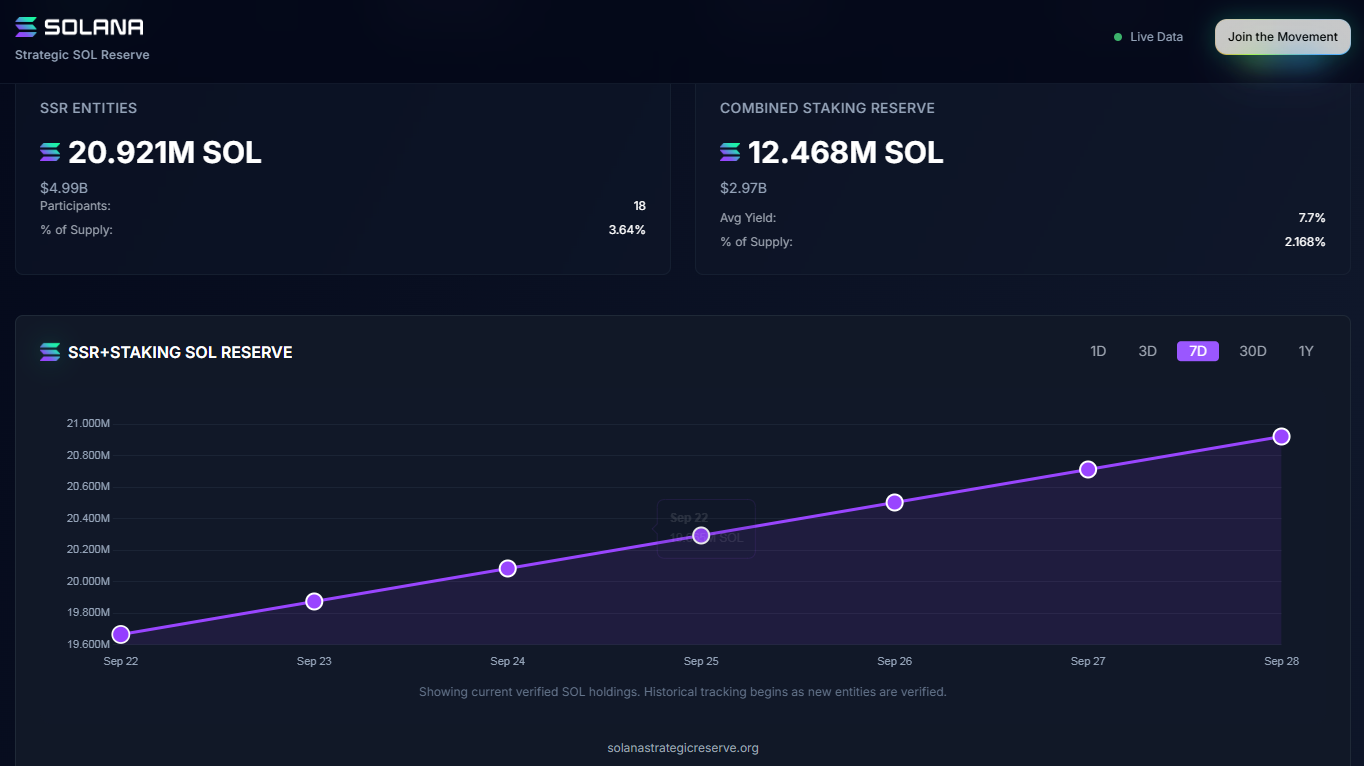Select the 30D chart range

1253,351
